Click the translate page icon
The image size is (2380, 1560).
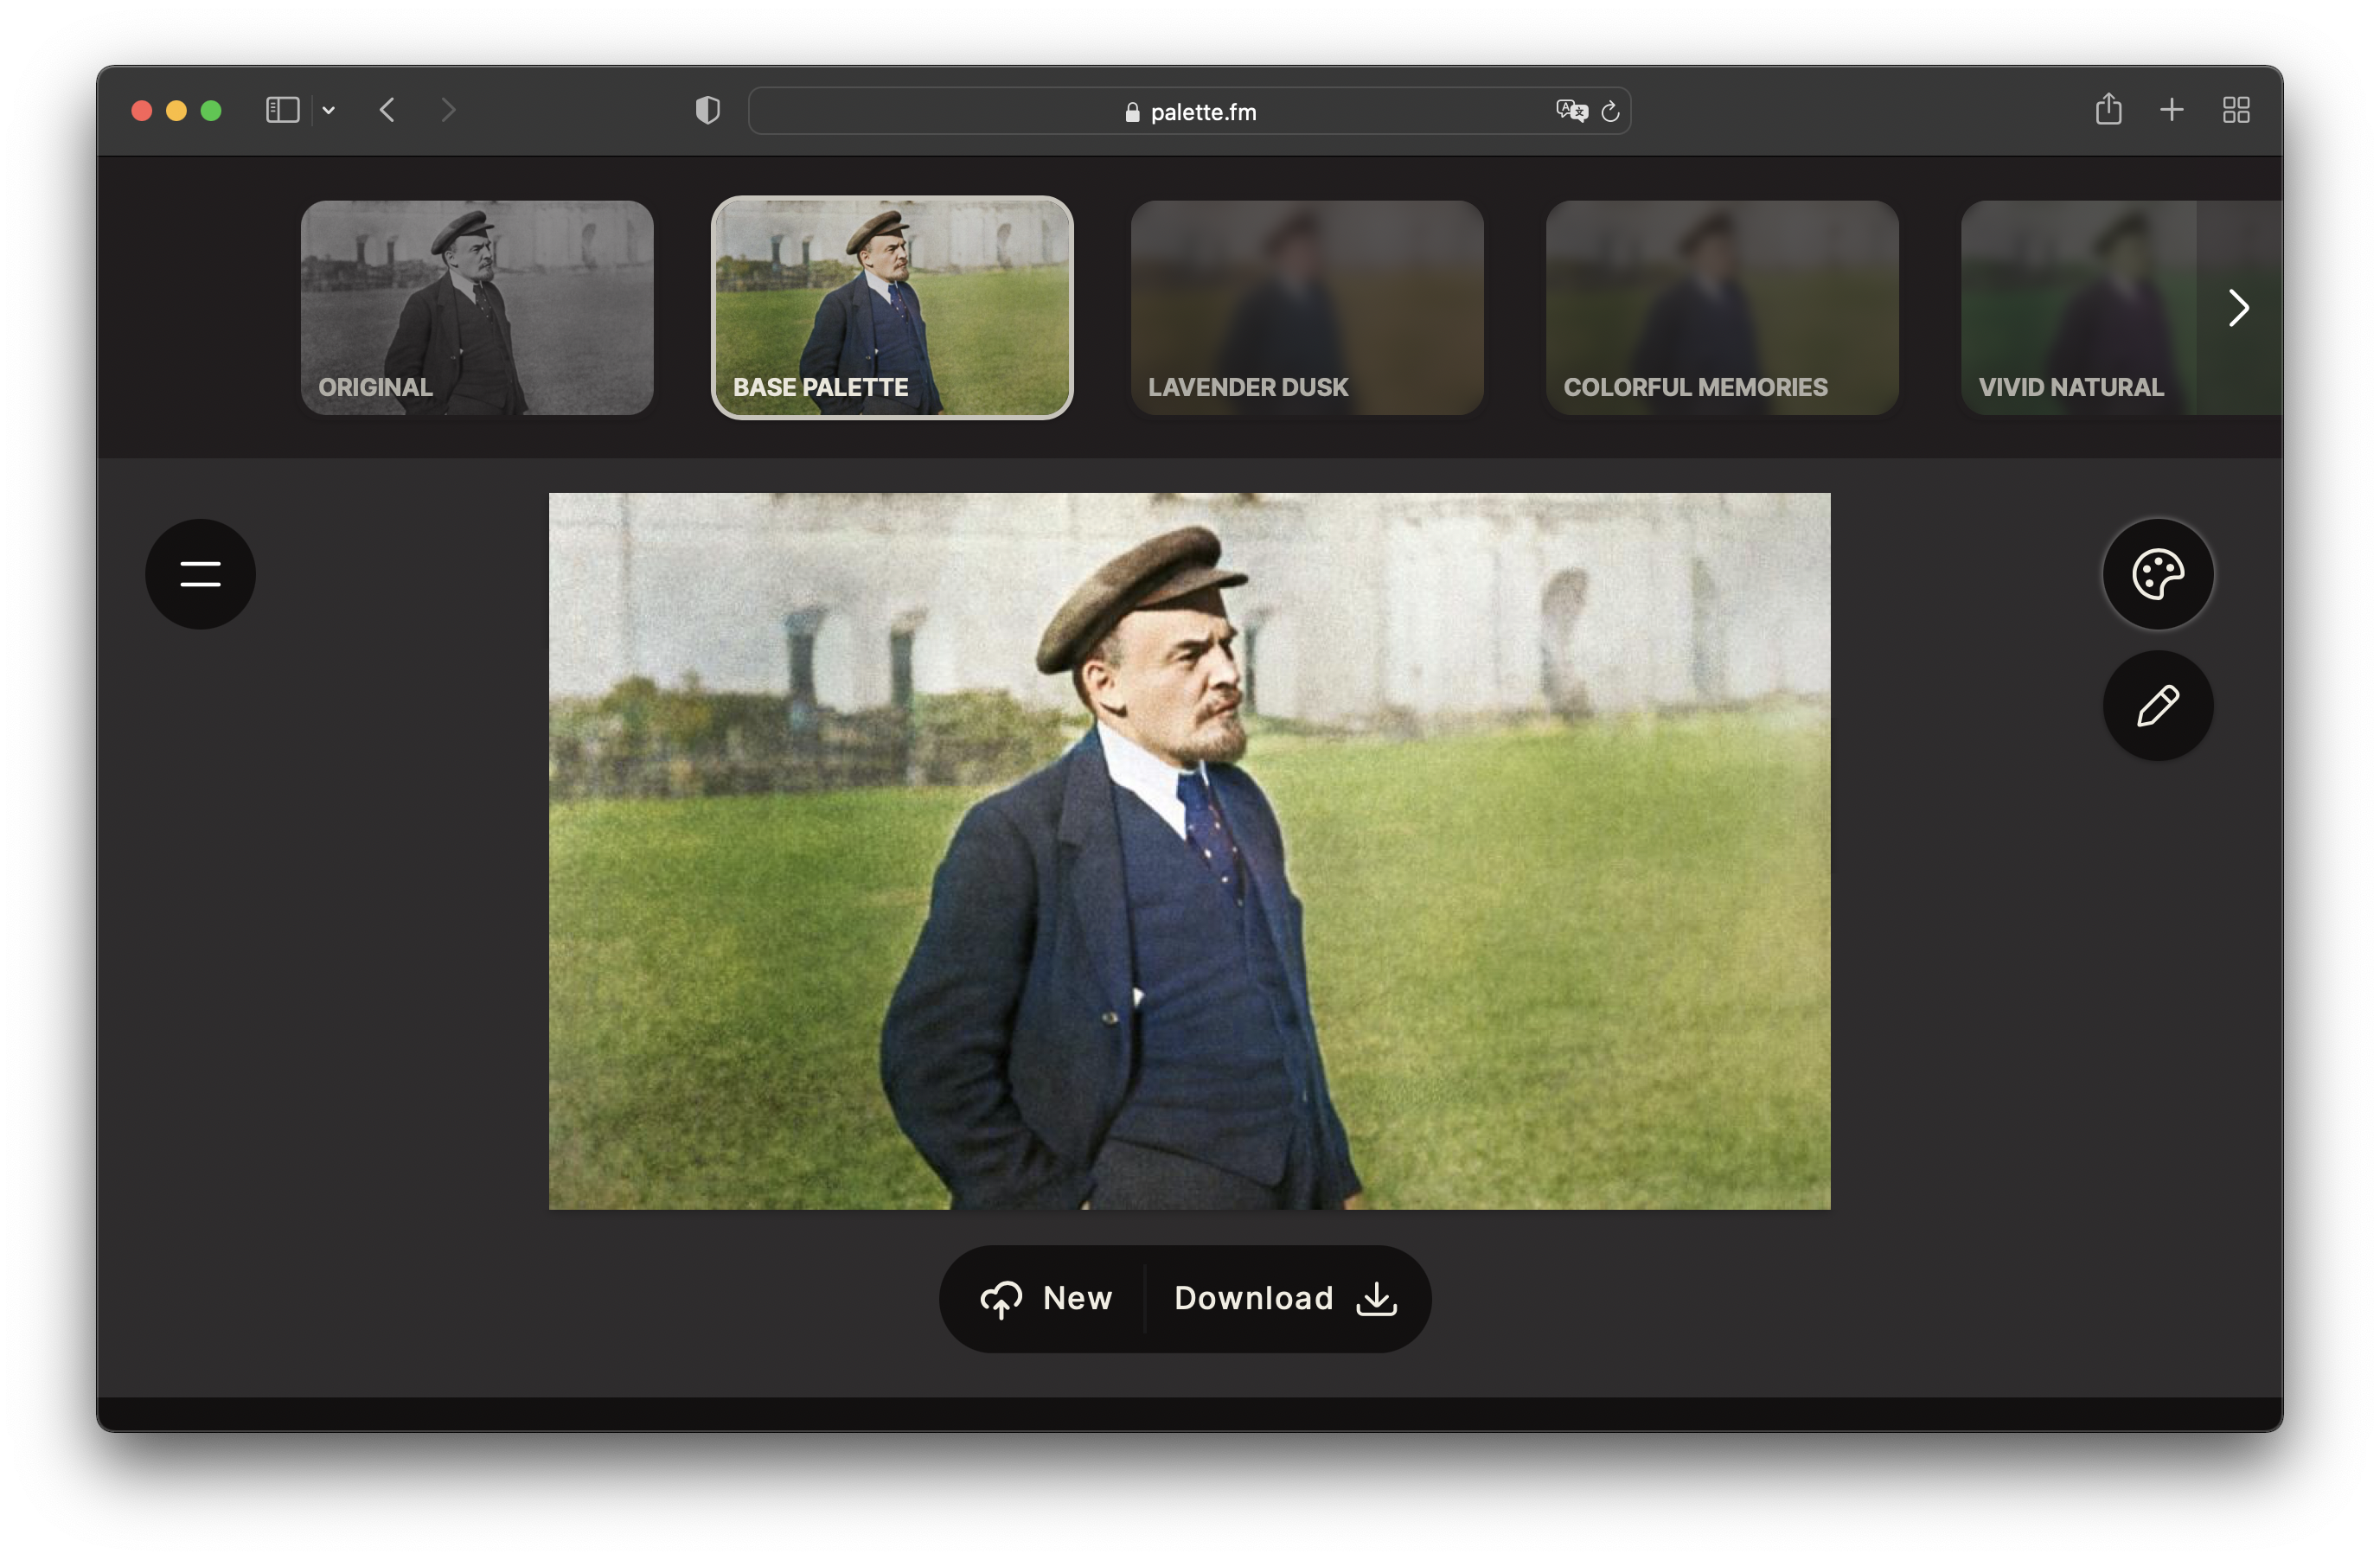[1571, 111]
